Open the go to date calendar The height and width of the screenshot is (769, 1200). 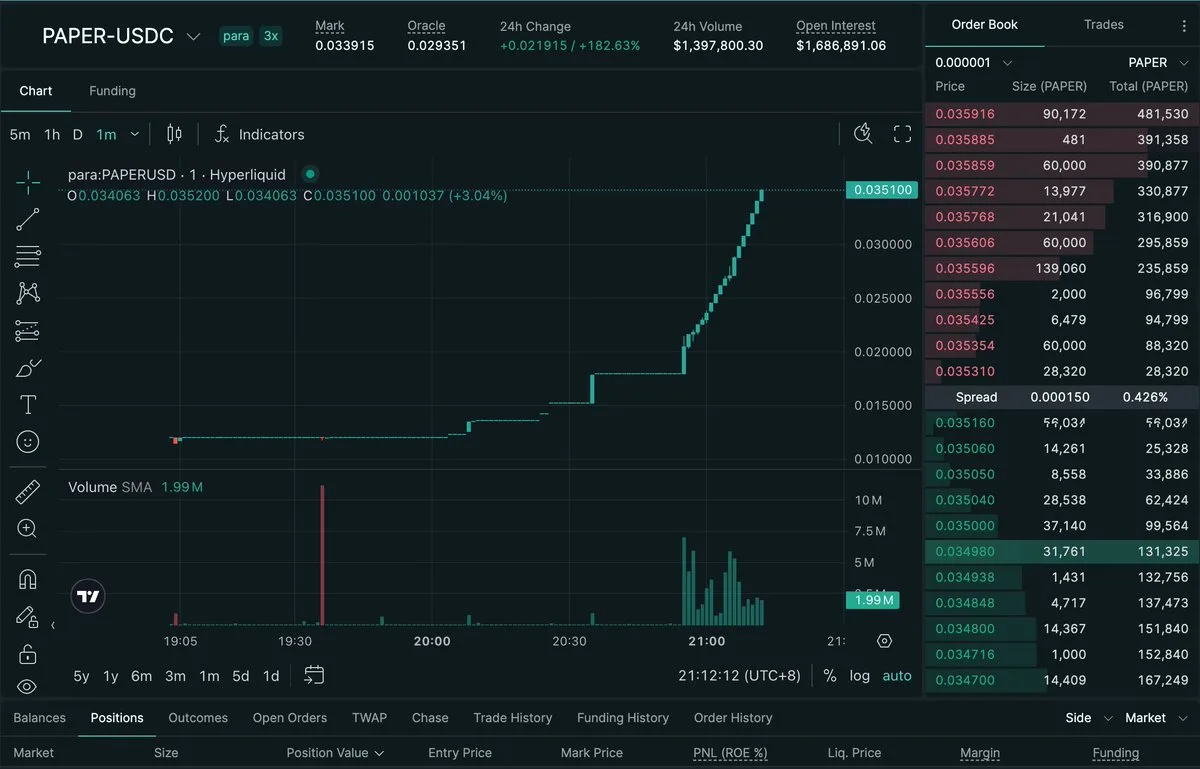pos(314,675)
